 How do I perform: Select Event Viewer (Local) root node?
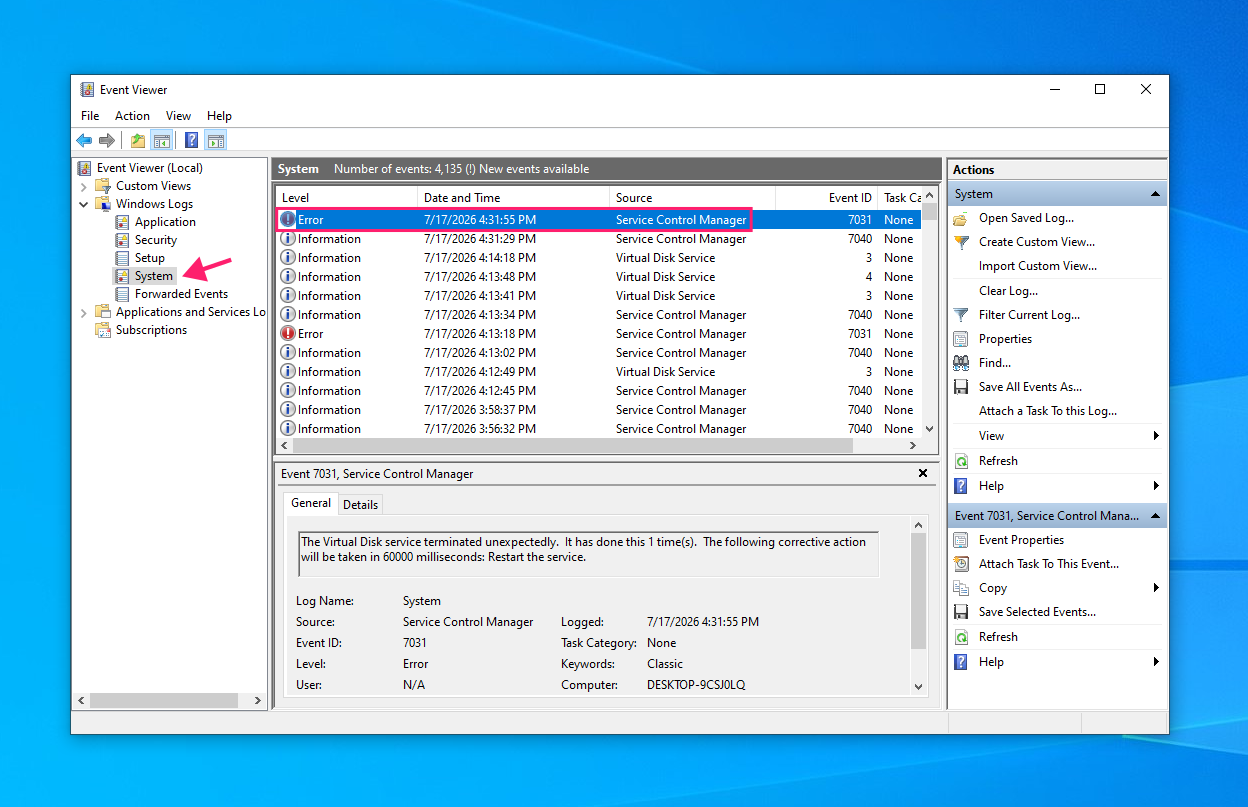(149, 168)
